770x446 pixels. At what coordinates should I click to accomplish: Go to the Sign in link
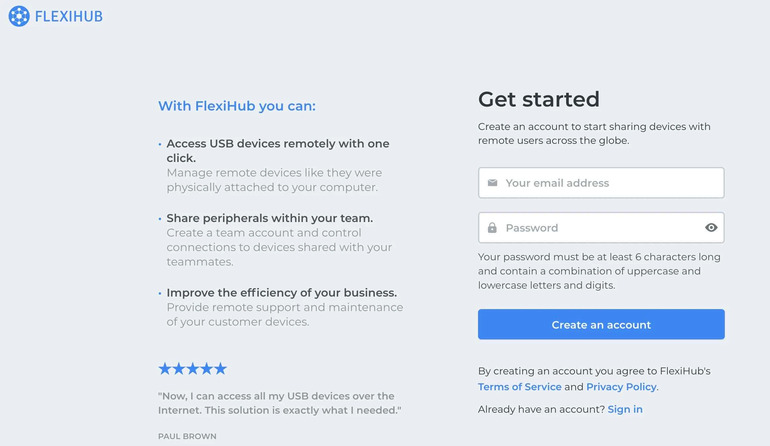625,409
